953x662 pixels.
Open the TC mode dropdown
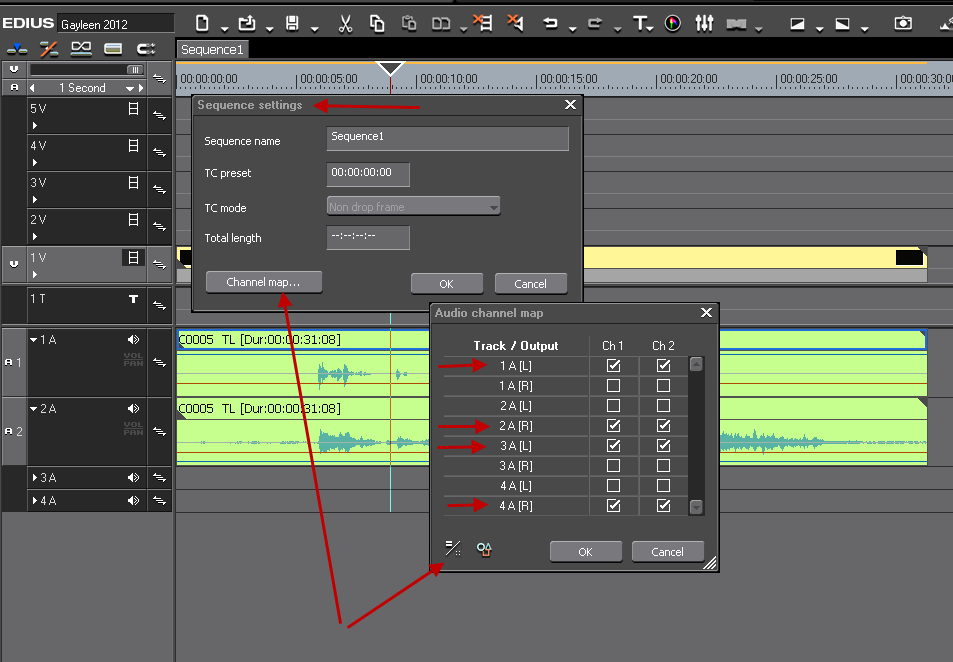(413, 207)
